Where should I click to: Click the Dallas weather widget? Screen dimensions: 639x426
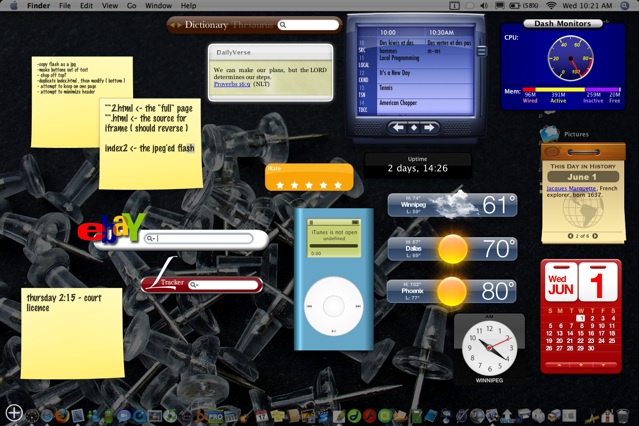(452, 249)
